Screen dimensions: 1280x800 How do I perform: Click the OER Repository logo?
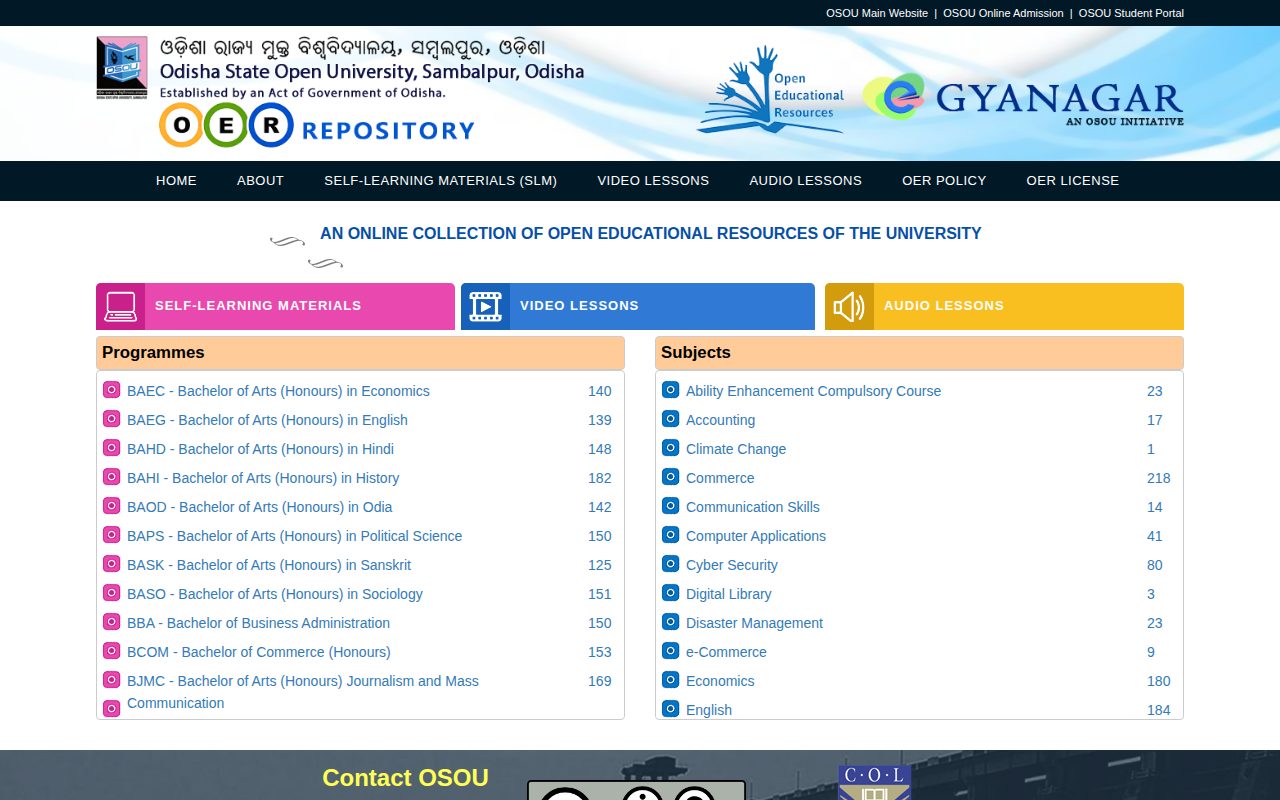click(317, 126)
